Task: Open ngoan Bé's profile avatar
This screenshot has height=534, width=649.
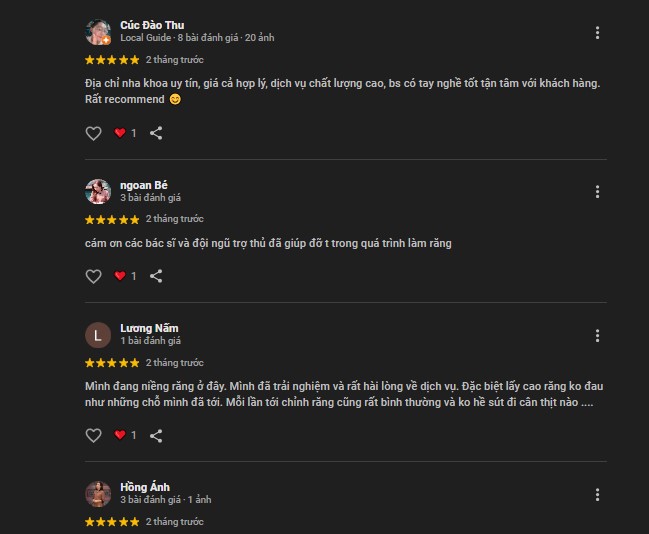Action: [98, 192]
